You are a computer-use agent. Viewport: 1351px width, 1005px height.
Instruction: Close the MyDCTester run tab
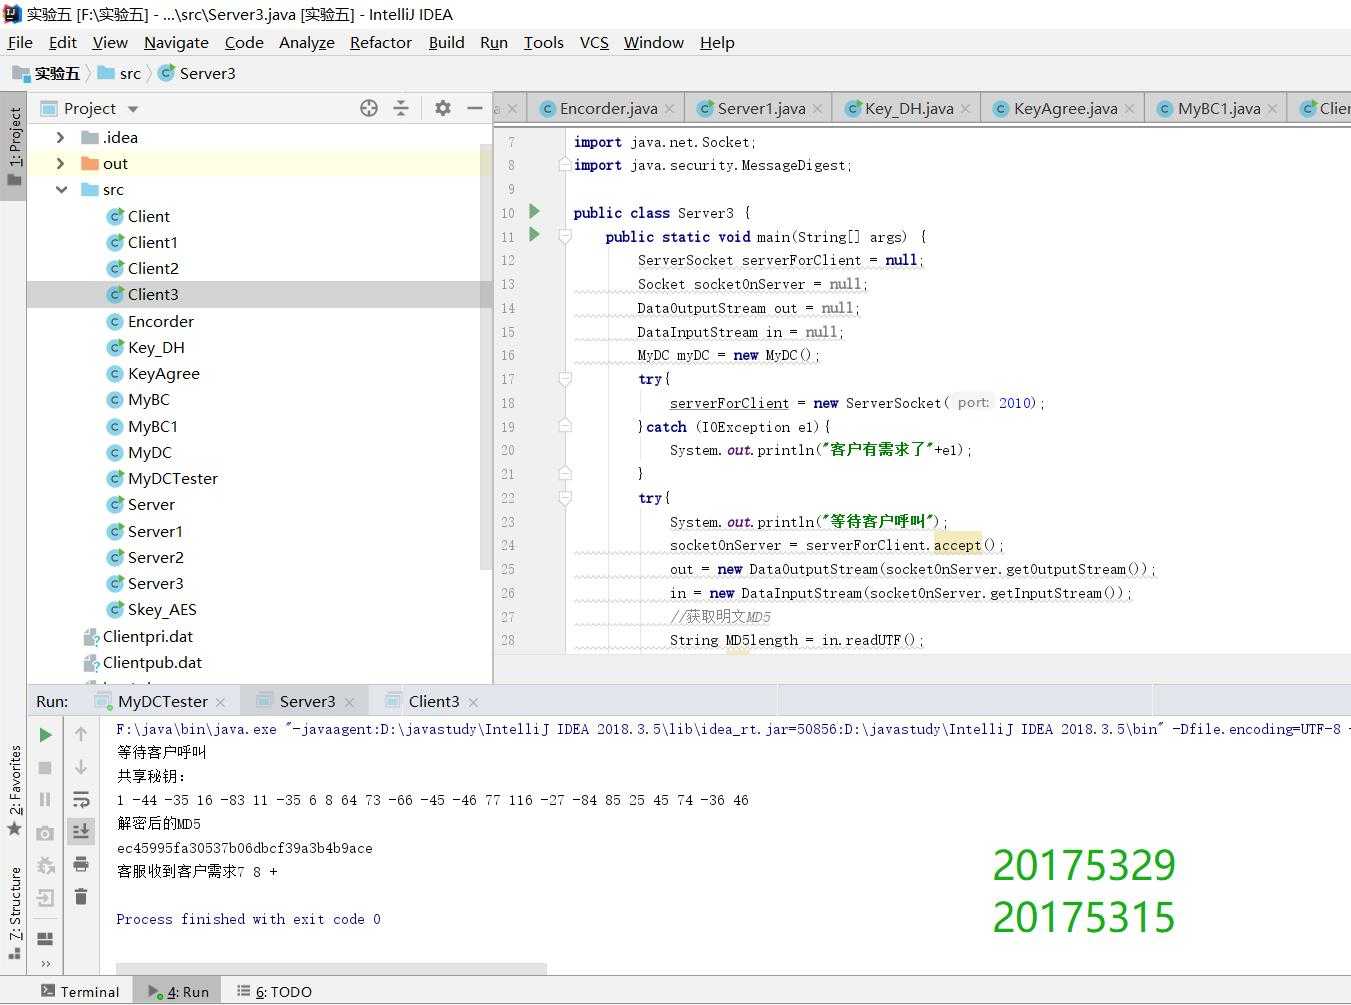pyautogui.click(x=220, y=702)
